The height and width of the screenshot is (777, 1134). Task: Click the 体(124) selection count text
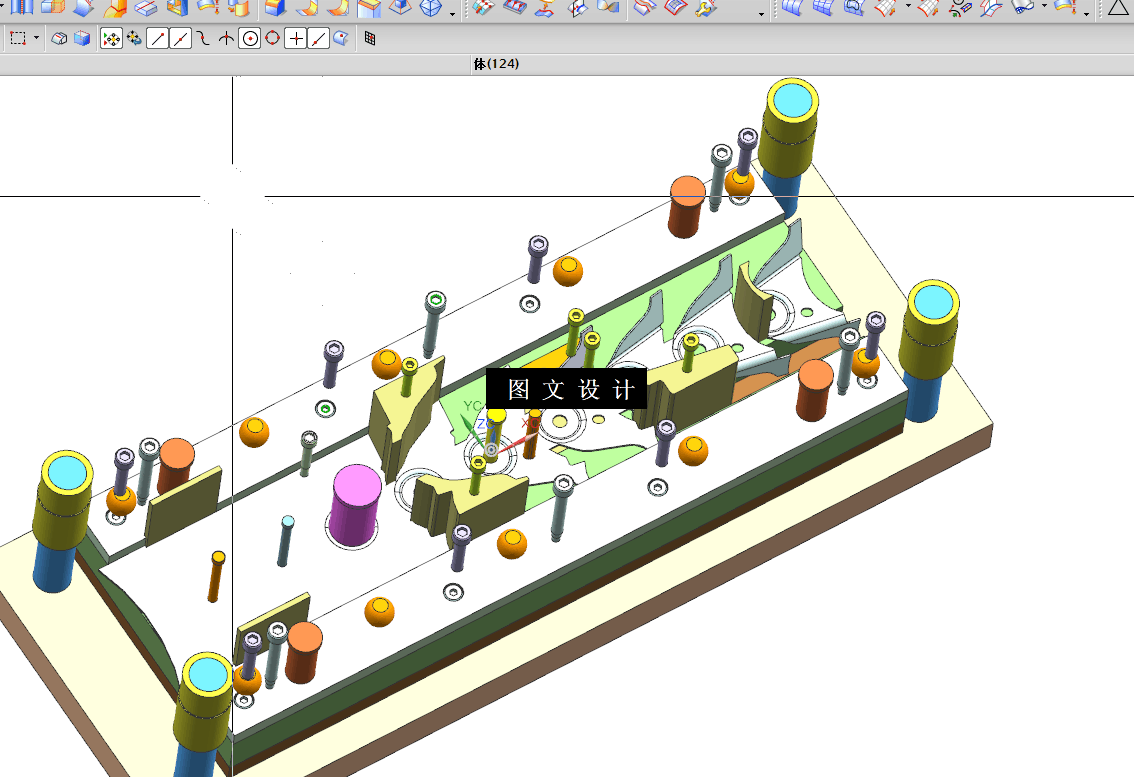pyautogui.click(x=496, y=64)
